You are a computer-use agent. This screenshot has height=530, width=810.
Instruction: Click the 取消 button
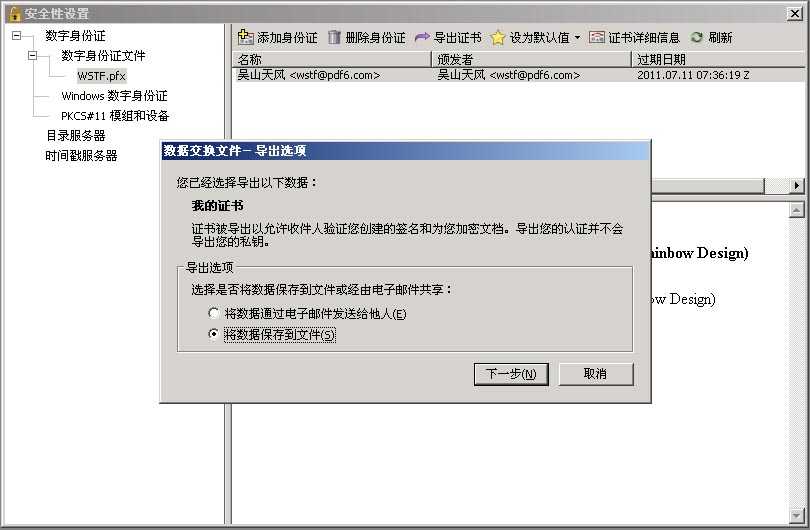click(x=596, y=373)
